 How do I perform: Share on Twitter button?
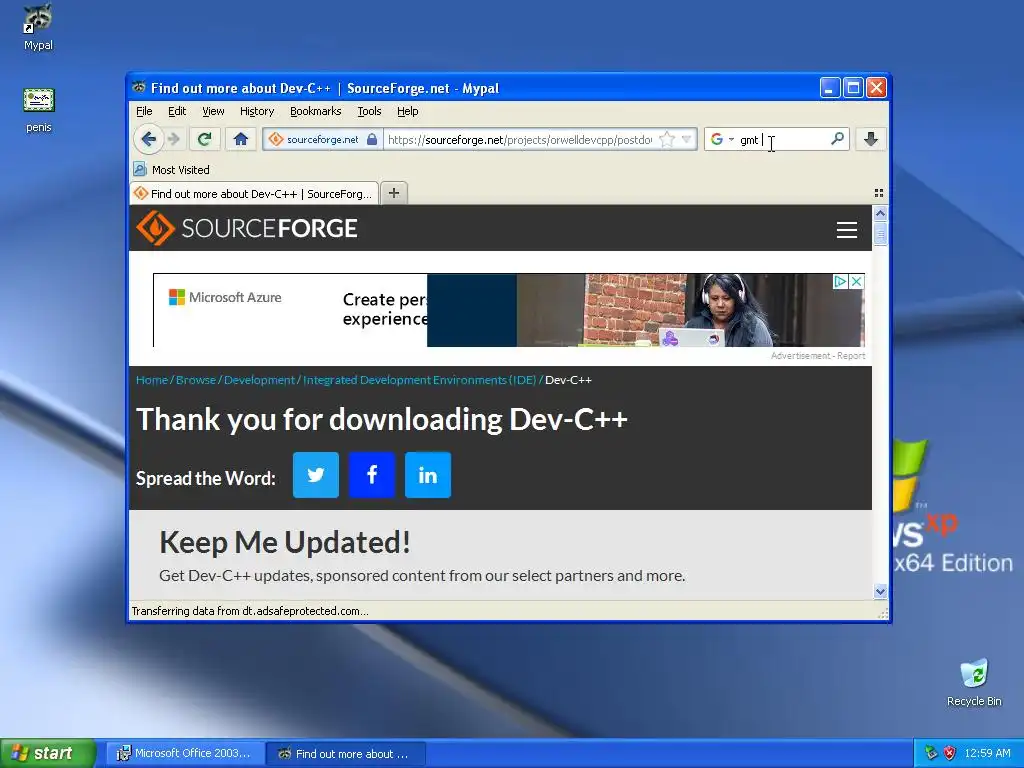tap(315, 475)
